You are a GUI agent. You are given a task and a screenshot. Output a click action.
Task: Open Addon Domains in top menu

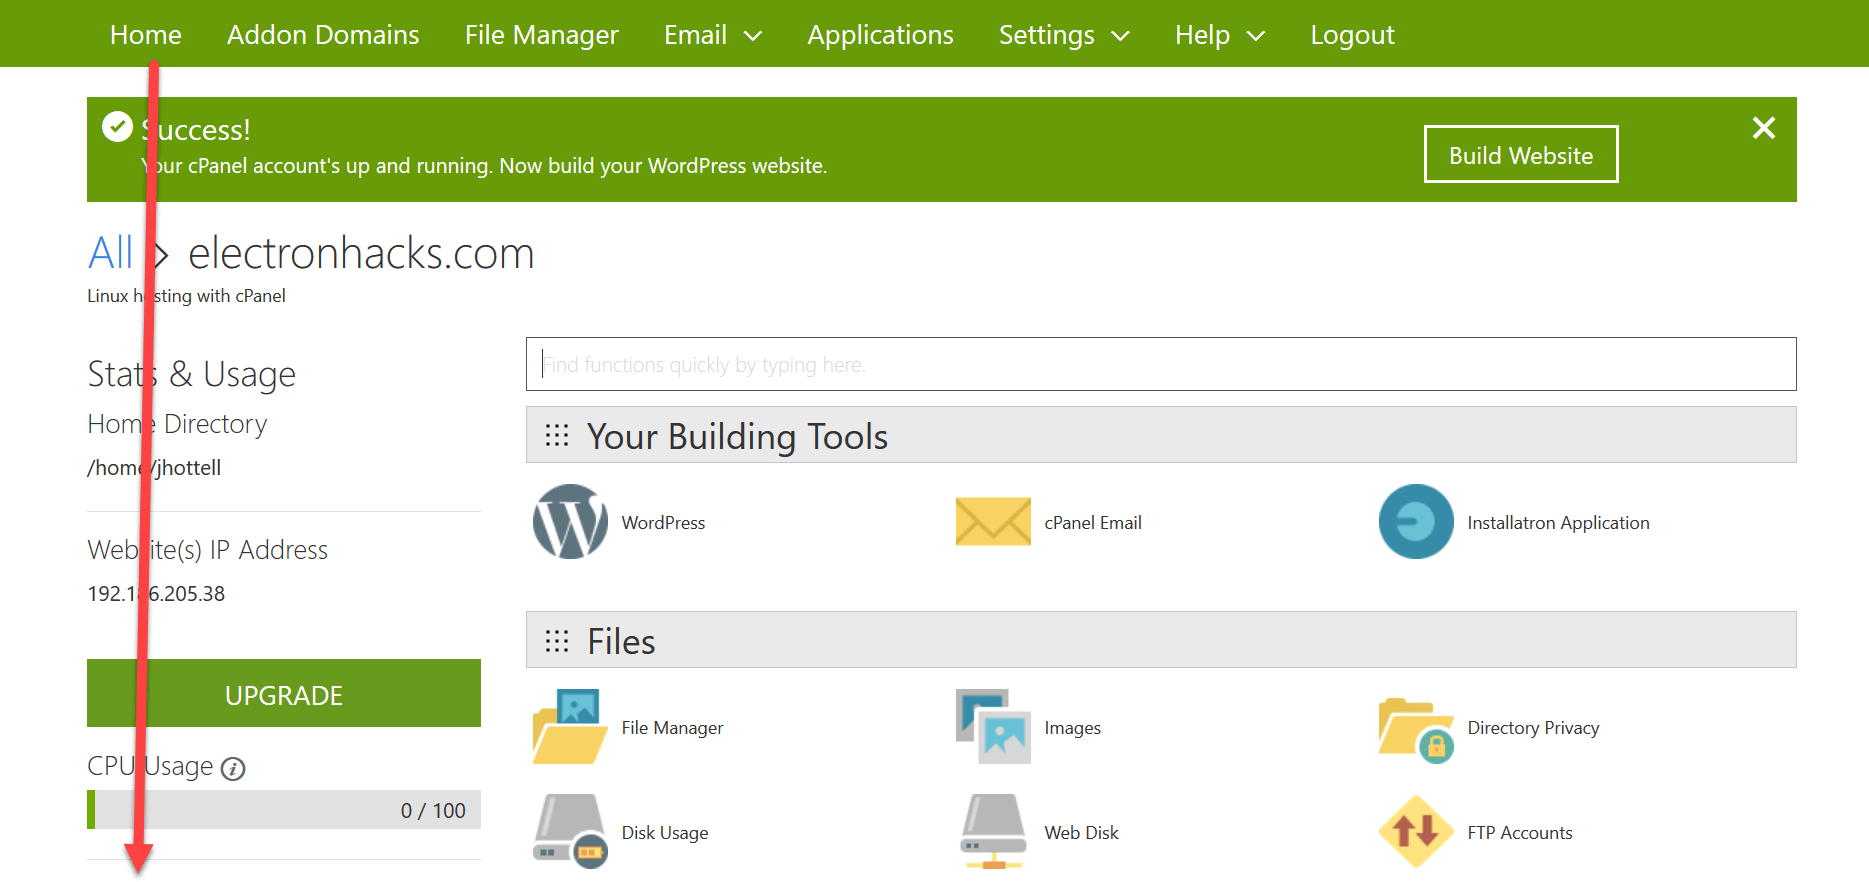pyautogui.click(x=323, y=35)
